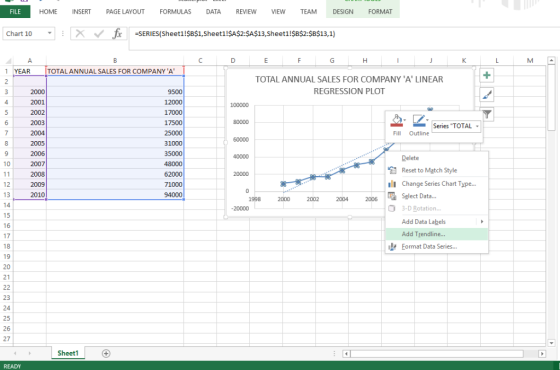
Task: Open the Chart Elements plus button
Action: (486, 76)
